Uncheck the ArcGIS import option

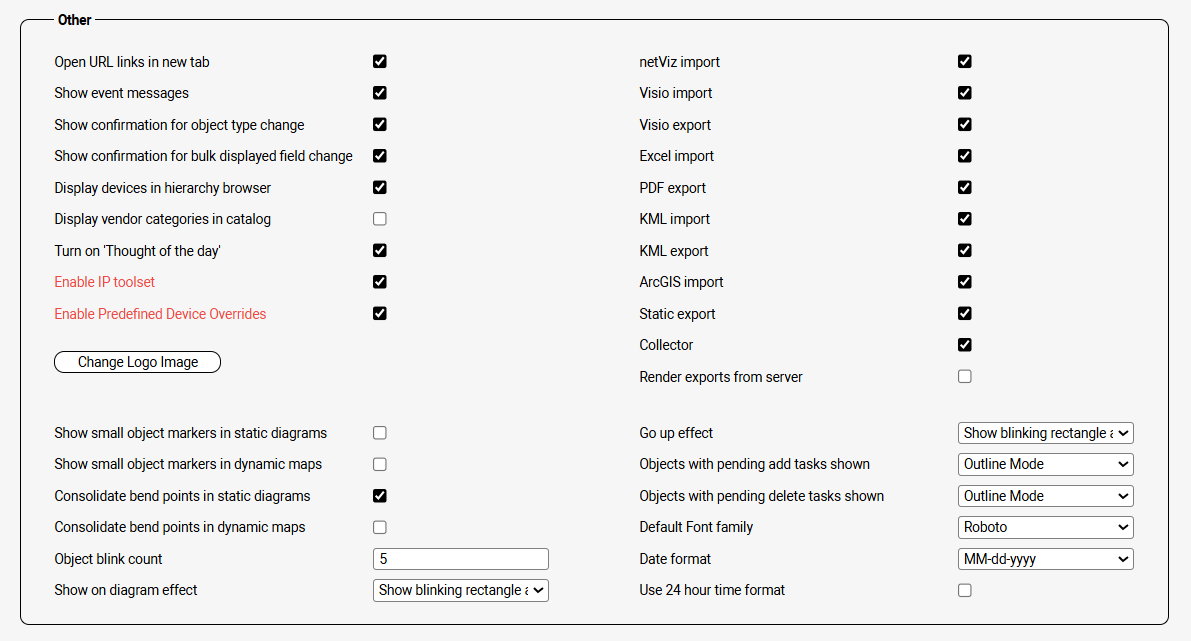[965, 282]
